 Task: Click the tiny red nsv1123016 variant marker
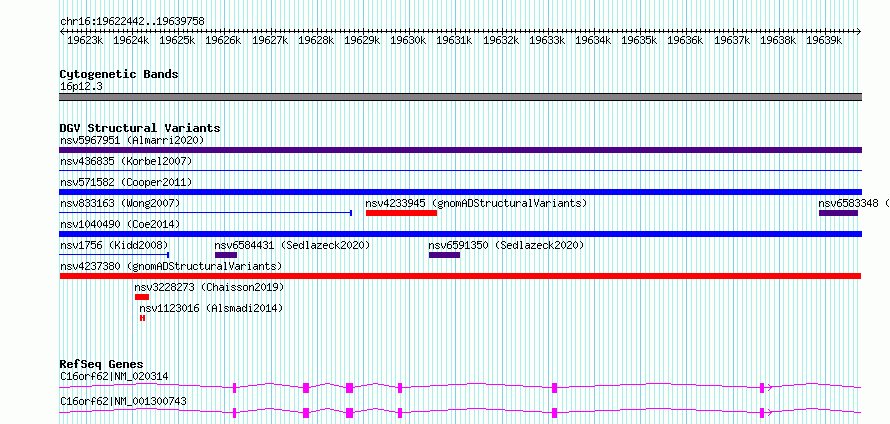pos(142,318)
